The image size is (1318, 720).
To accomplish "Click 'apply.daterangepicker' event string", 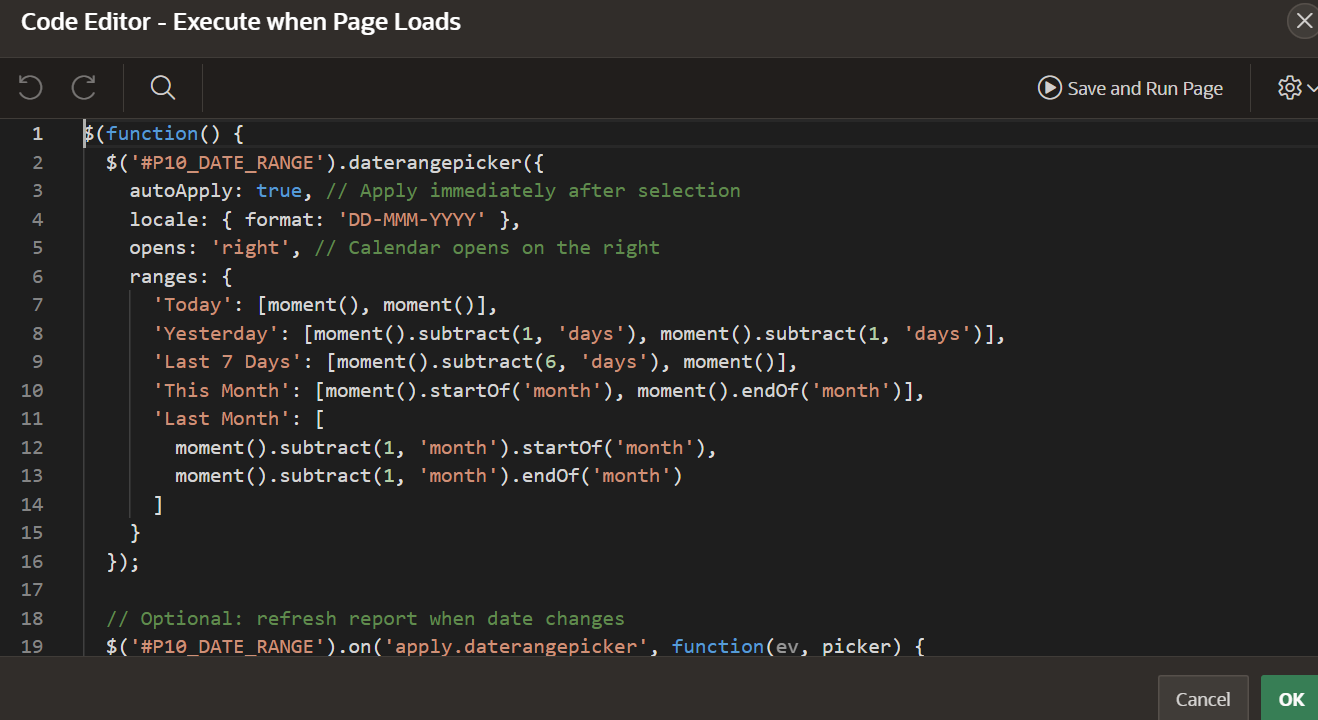I will (518, 646).
